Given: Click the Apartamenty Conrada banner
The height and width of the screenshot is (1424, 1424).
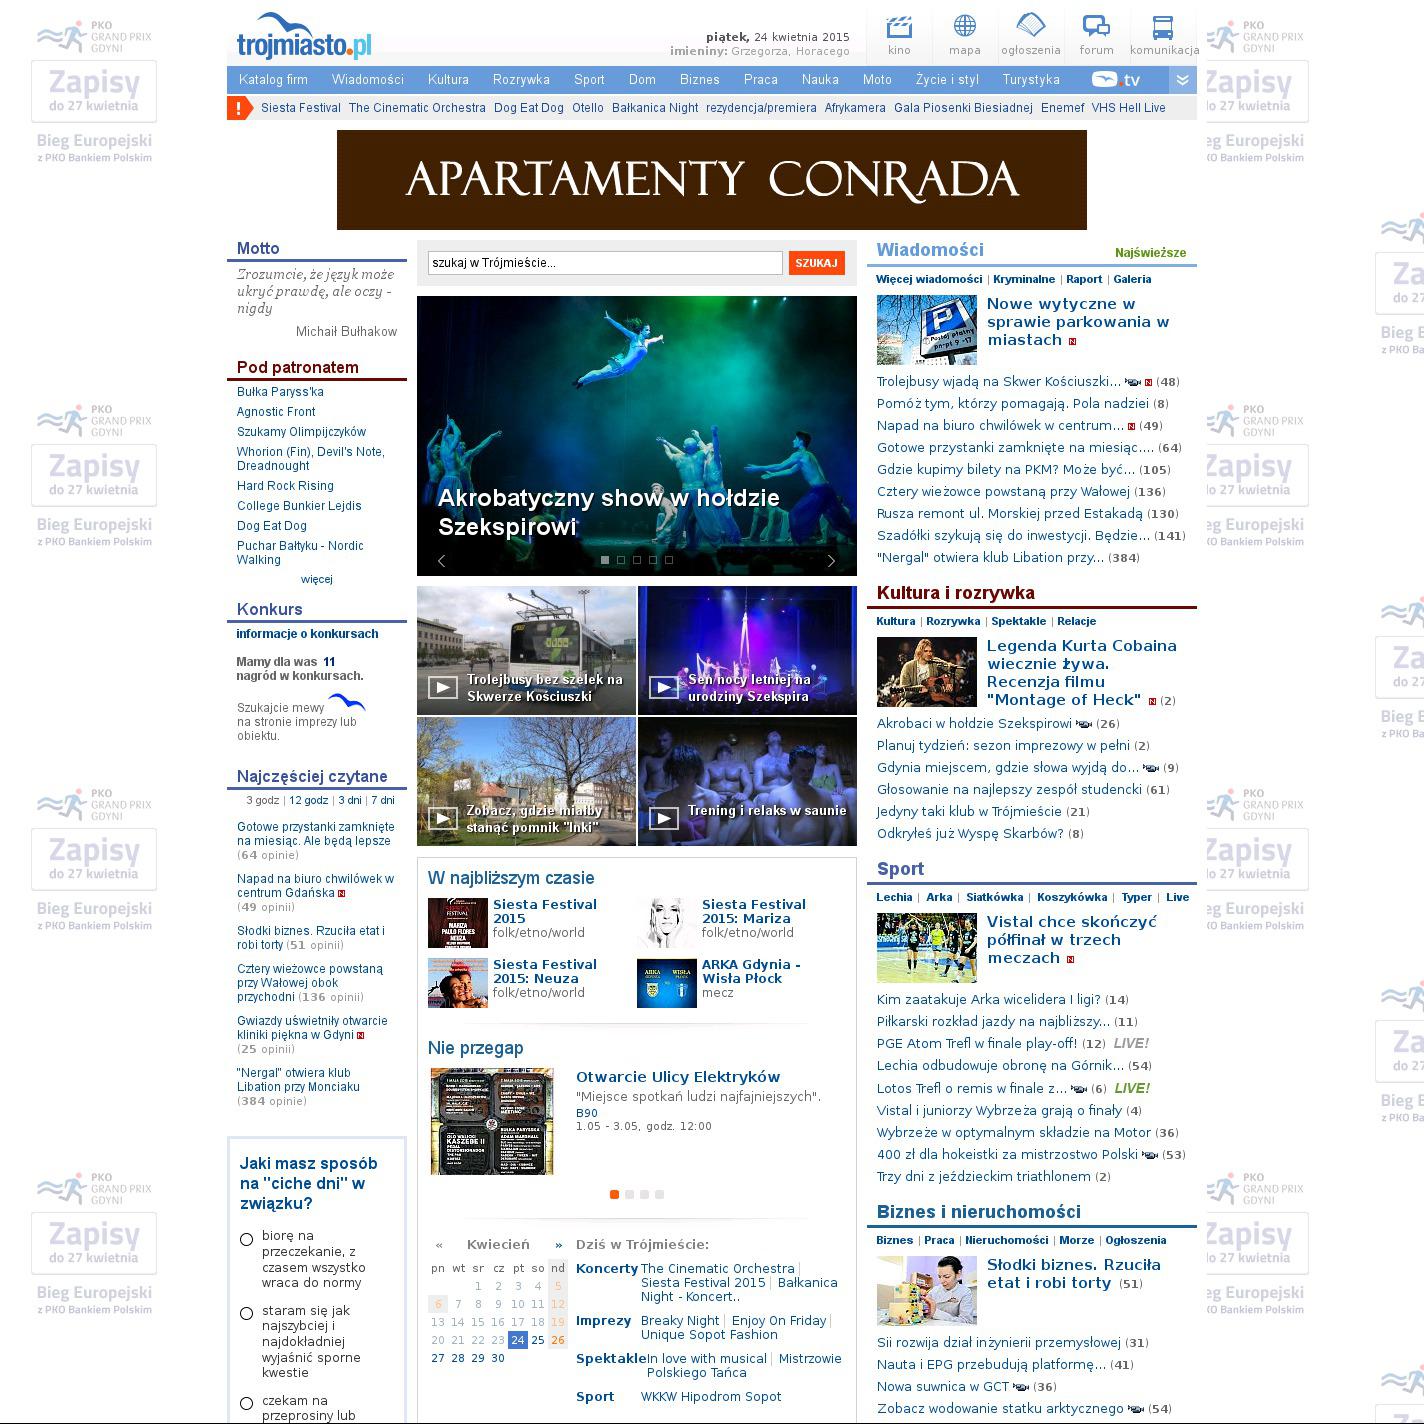Looking at the screenshot, I should click(x=712, y=180).
